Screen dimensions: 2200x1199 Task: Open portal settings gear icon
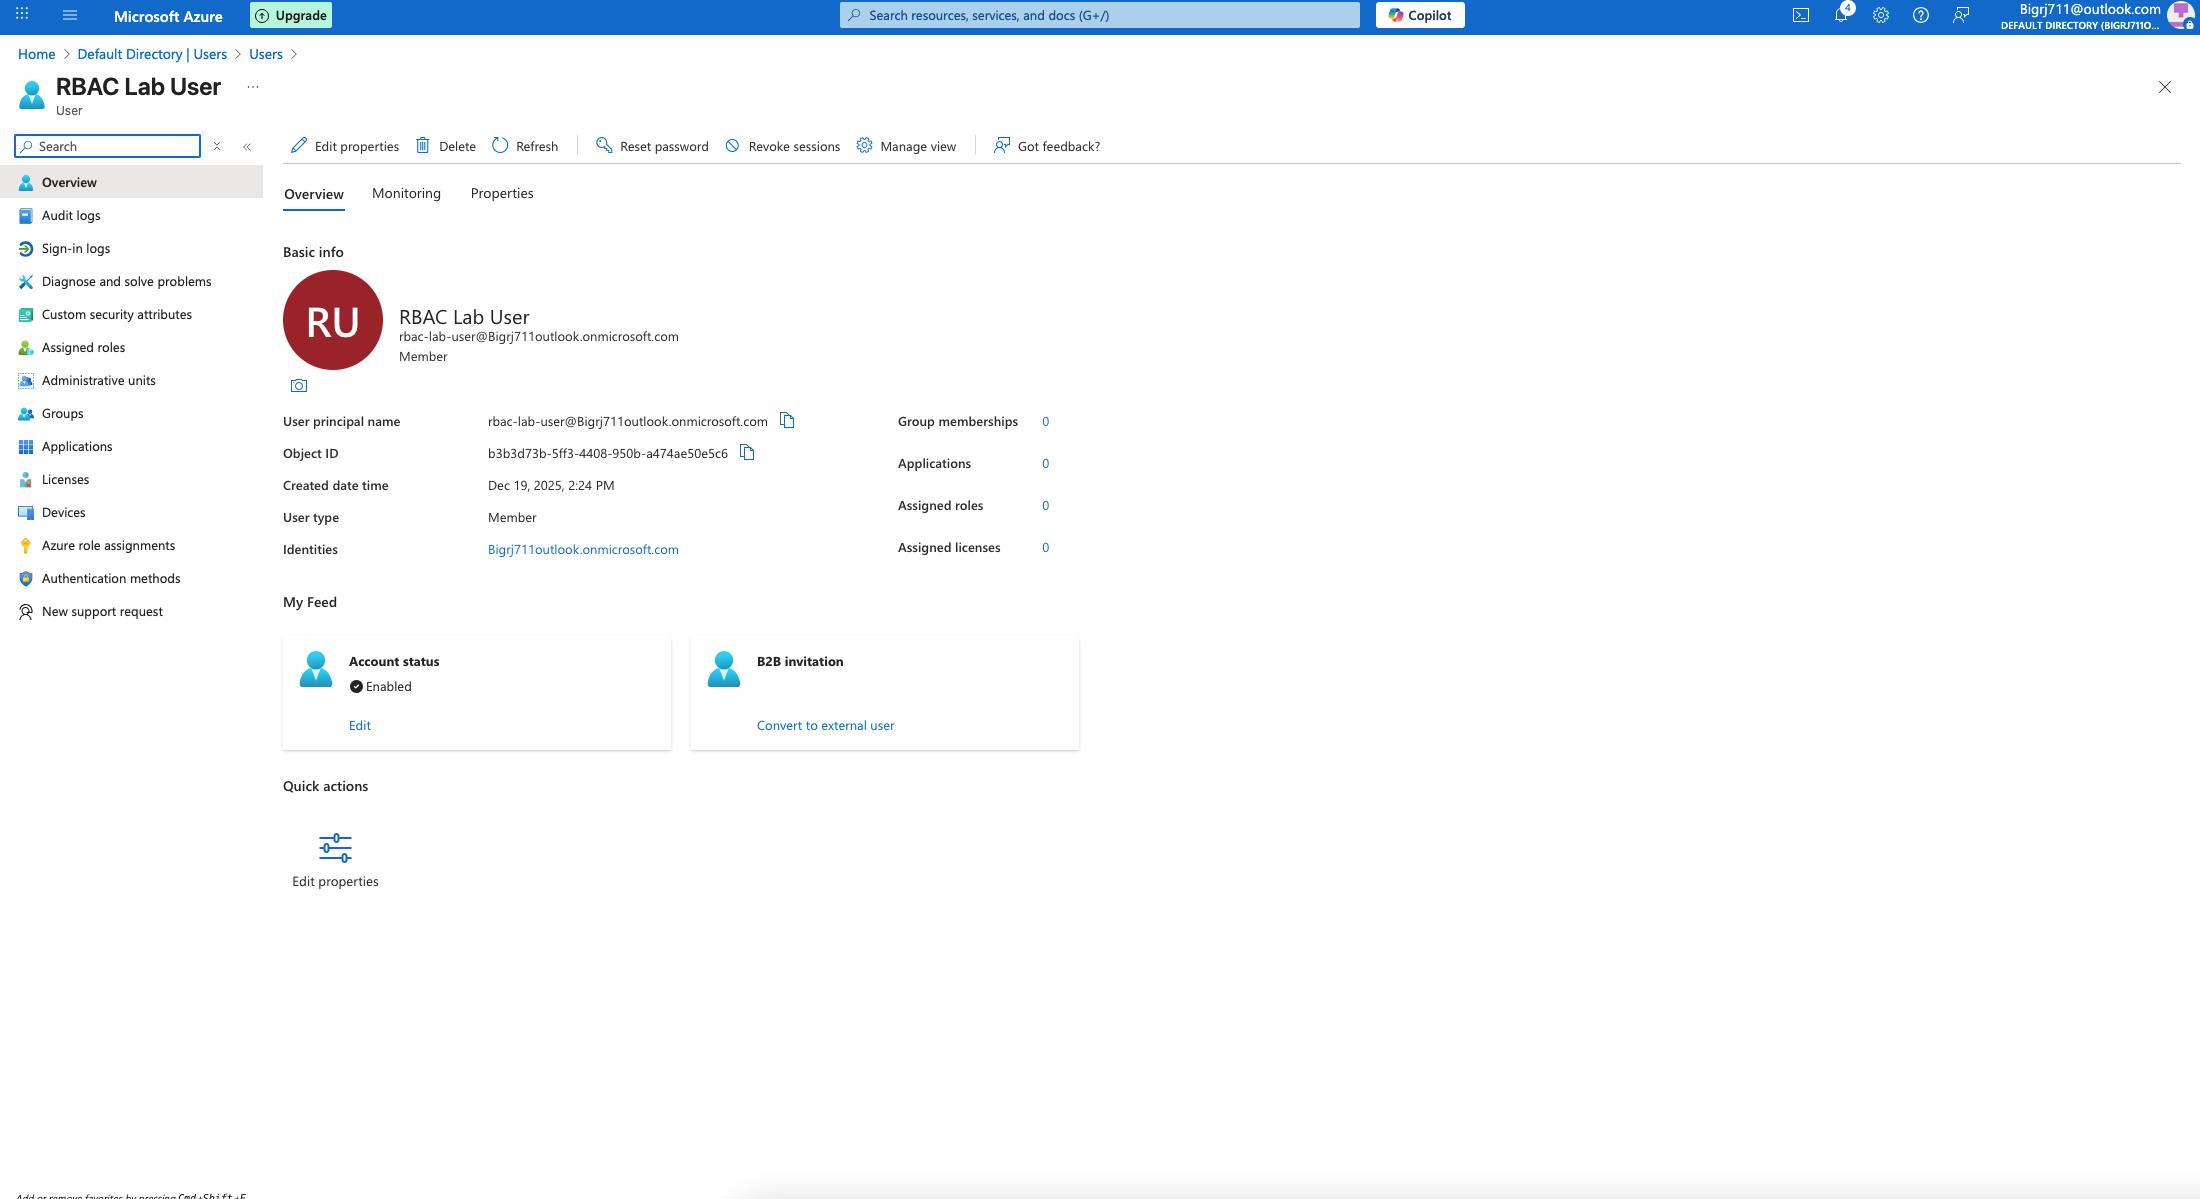click(x=1880, y=15)
